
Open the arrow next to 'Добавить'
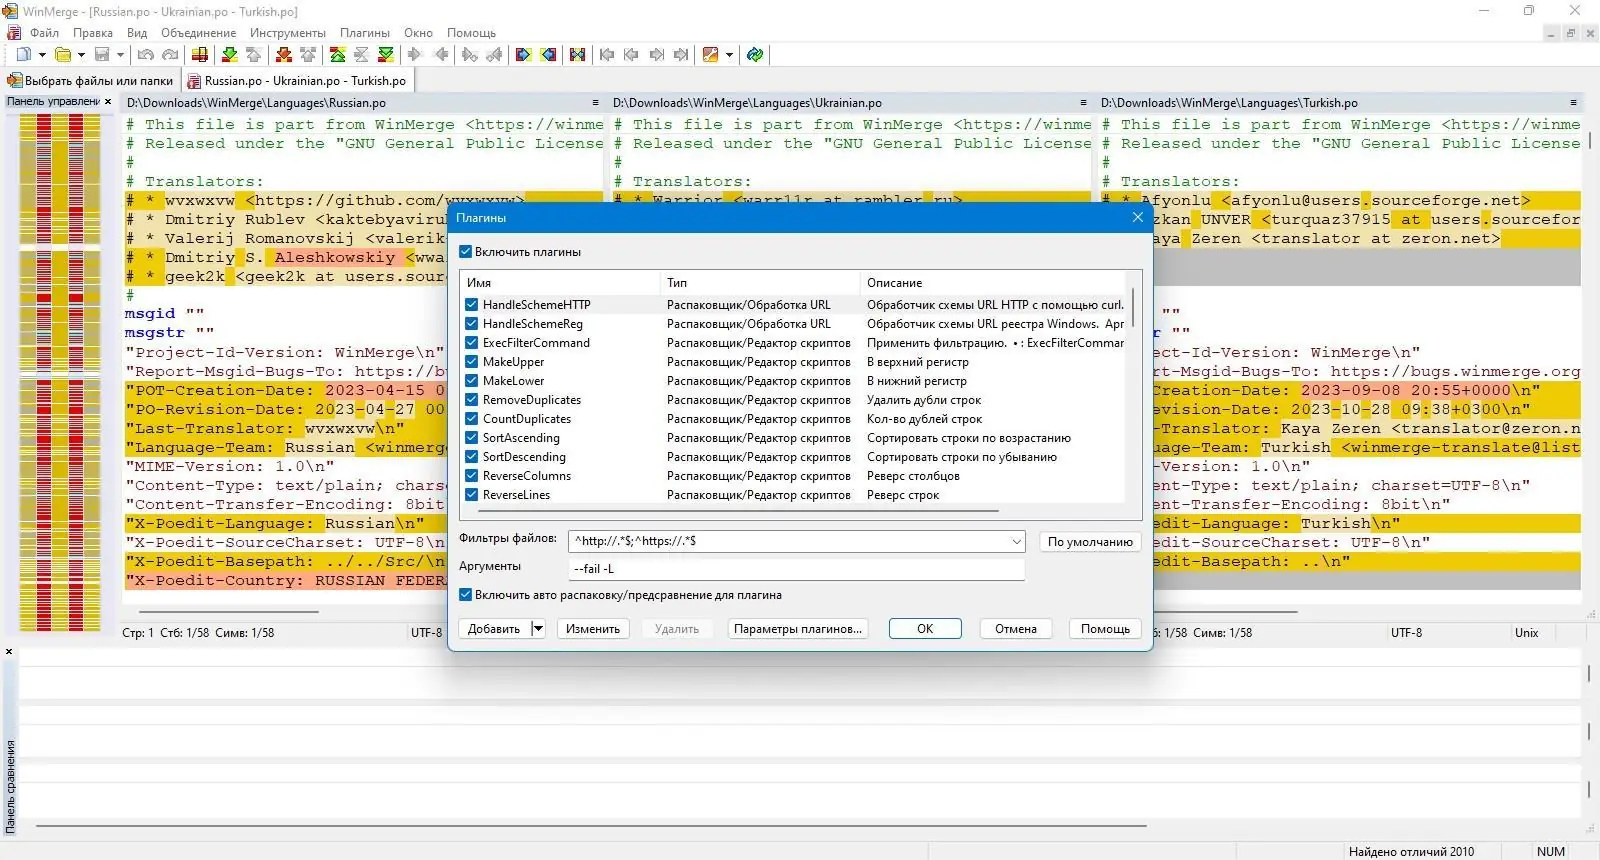point(538,629)
